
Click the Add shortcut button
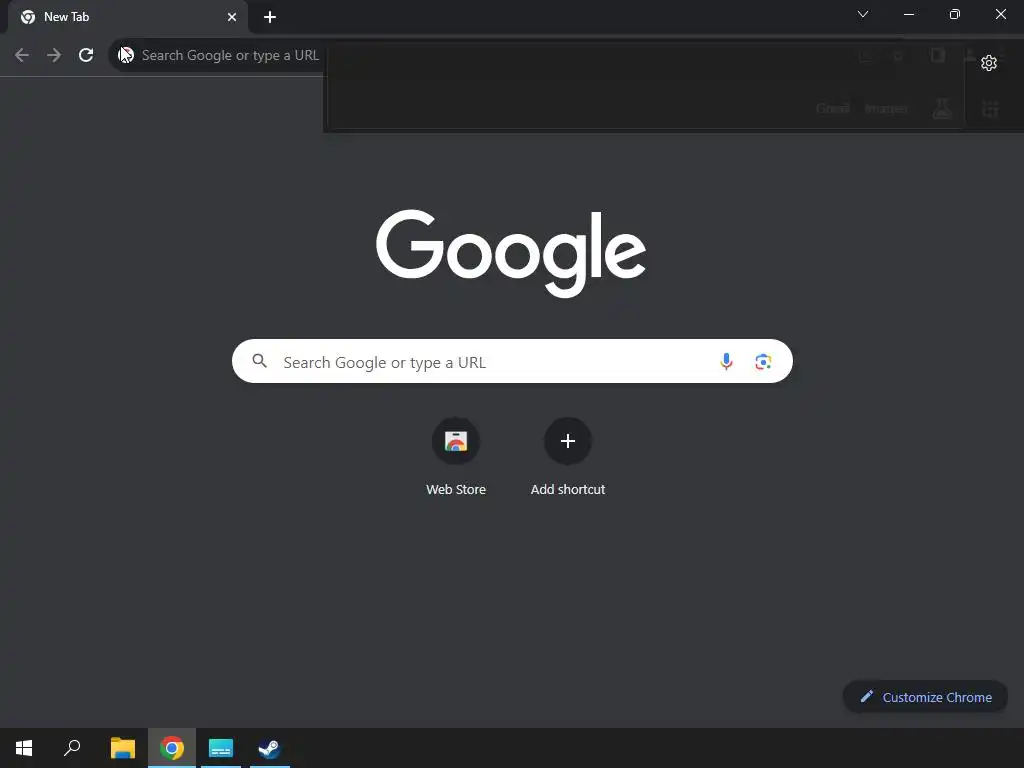(568, 457)
